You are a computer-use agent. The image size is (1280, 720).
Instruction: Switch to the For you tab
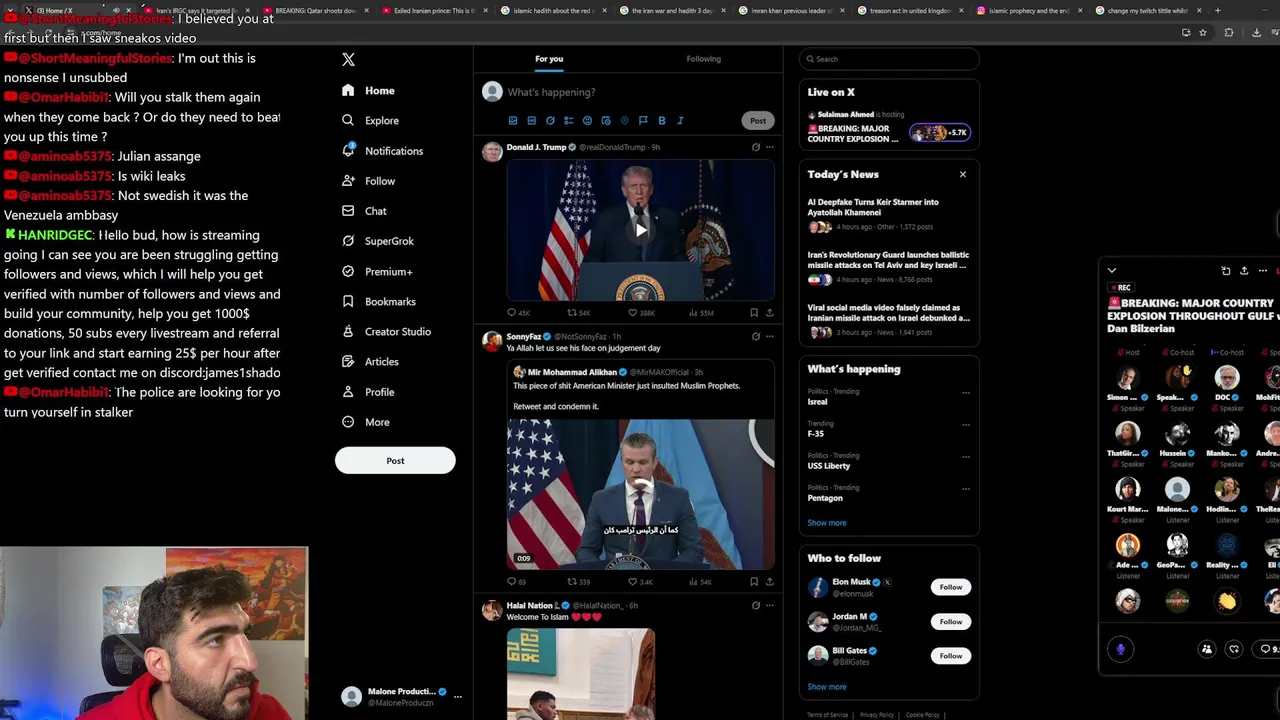point(549,59)
